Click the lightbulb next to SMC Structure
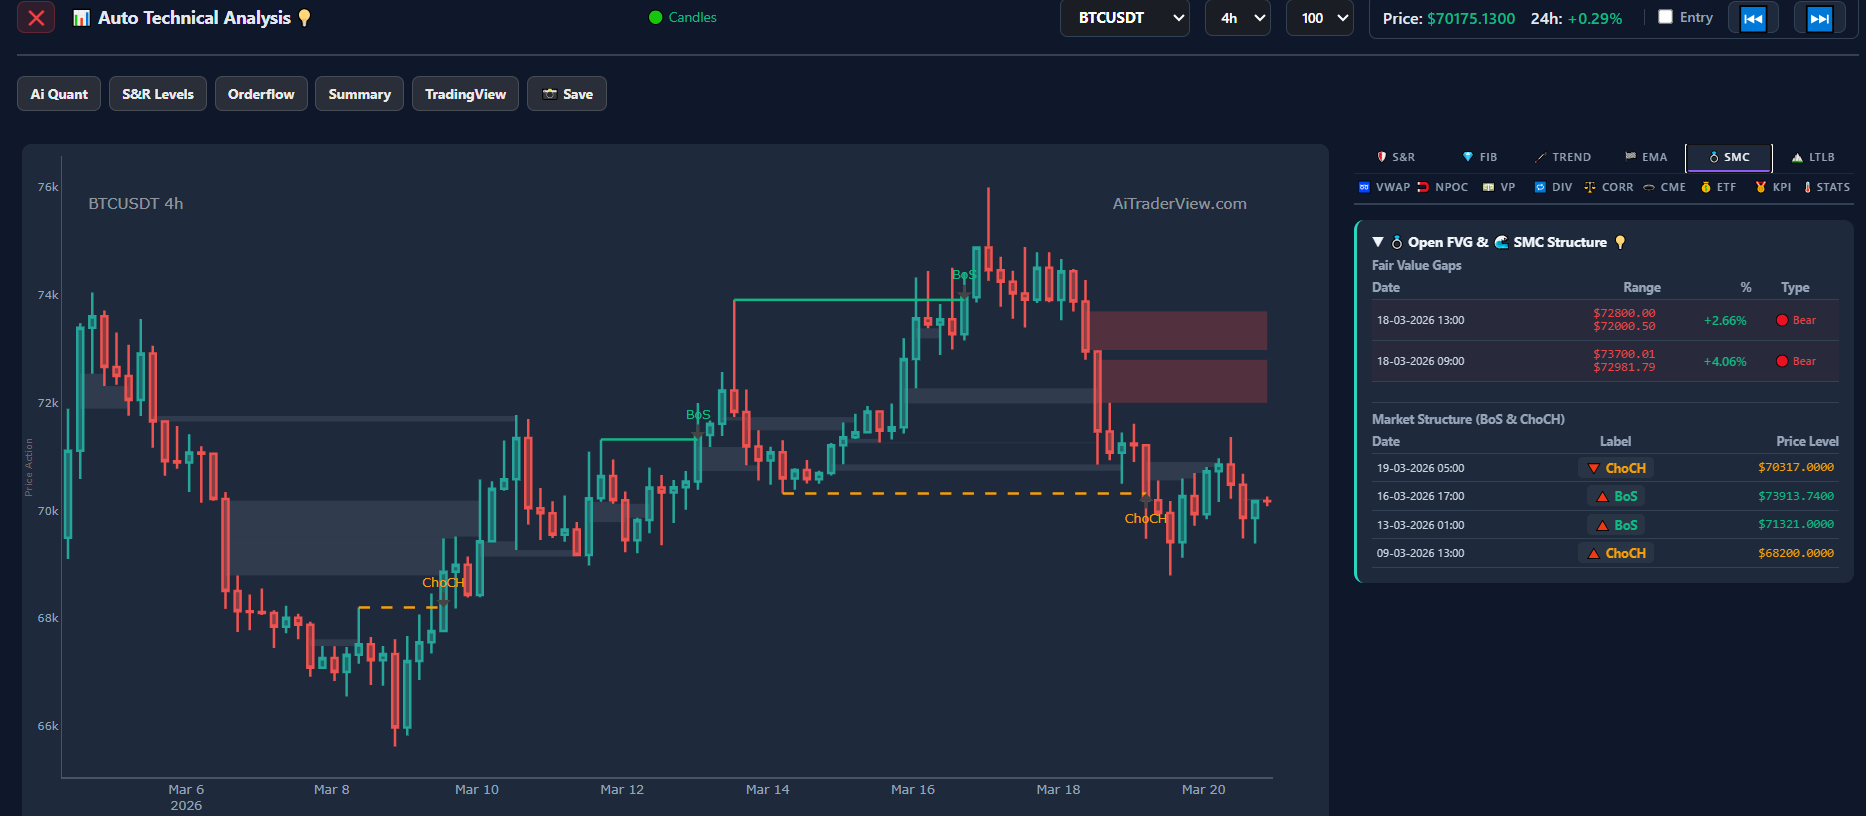1866x816 pixels. tap(1620, 242)
